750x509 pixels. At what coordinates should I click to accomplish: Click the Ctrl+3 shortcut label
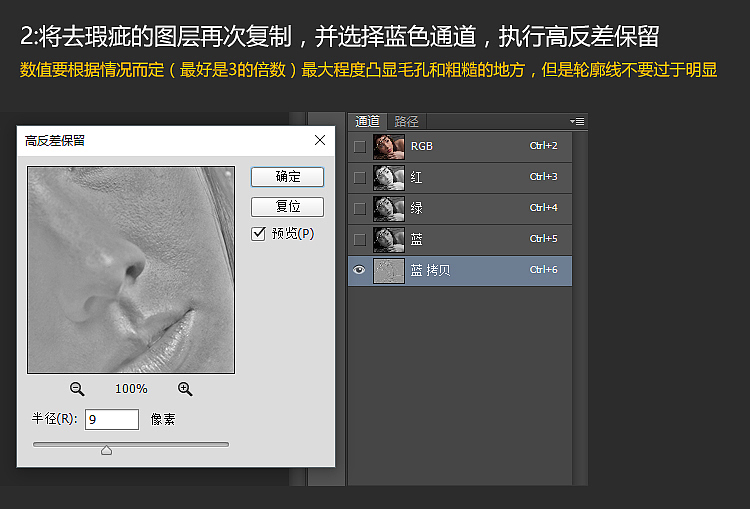[x=543, y=177]
